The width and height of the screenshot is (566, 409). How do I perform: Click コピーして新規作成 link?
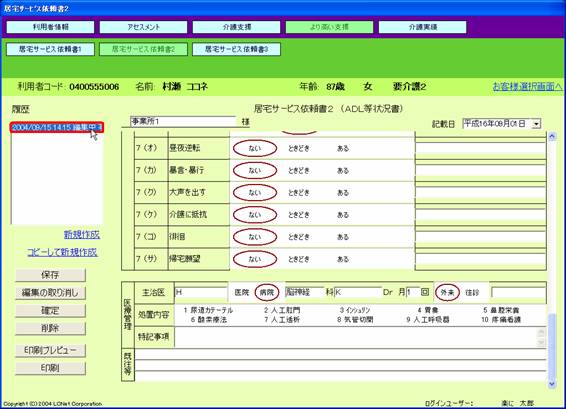pos(62,252)
